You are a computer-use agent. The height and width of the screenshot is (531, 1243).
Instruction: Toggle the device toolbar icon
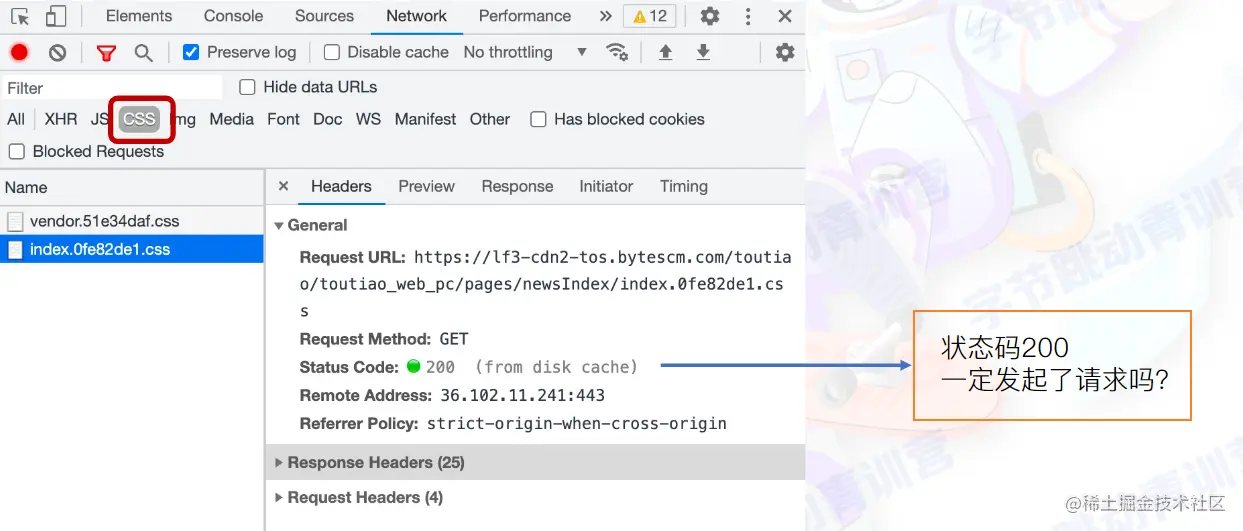pos(56,16)
